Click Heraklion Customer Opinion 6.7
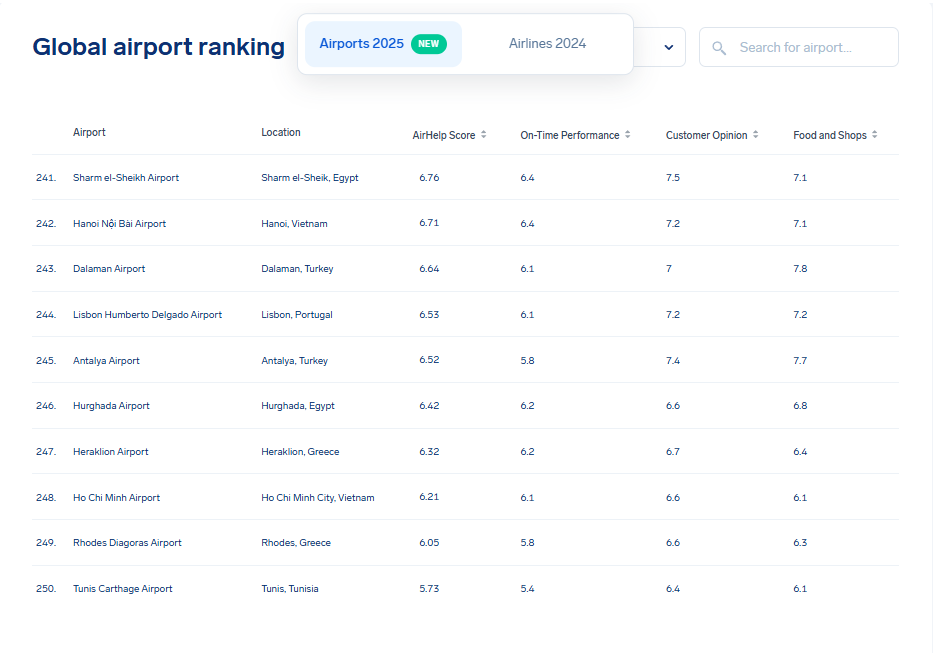Viewport: 933px width, 653px height. pos(672,451)
